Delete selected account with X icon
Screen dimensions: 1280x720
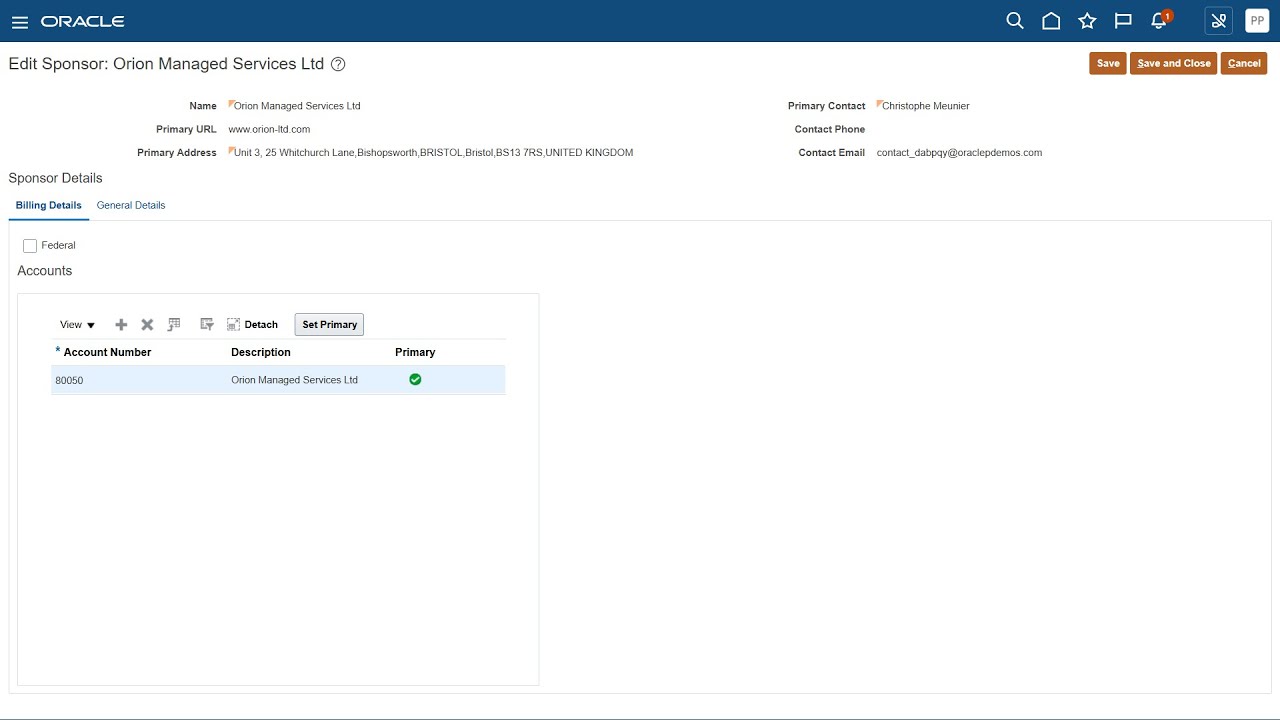[147, 325]
